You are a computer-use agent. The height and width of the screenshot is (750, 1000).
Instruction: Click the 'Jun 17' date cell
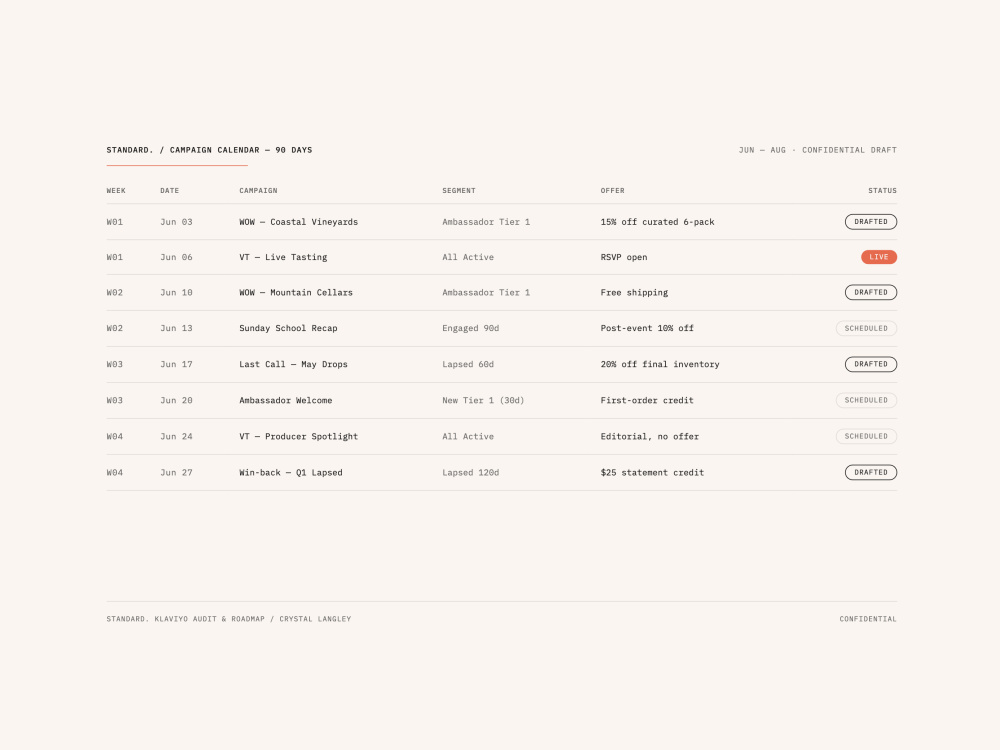(176, 364)
